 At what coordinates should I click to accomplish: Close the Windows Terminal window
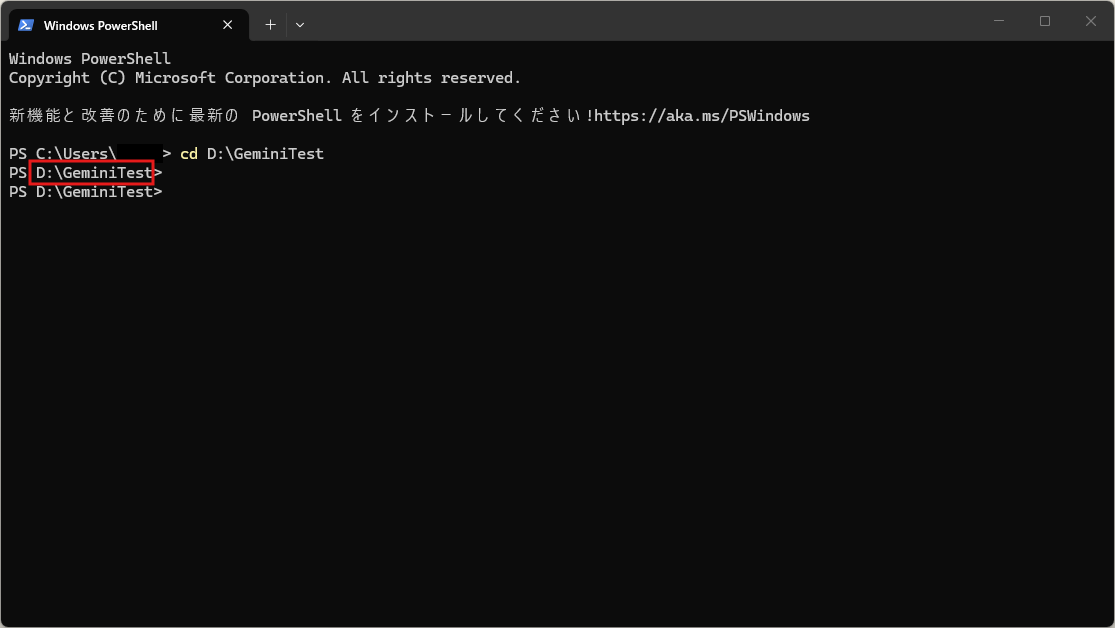(1091, 21)
